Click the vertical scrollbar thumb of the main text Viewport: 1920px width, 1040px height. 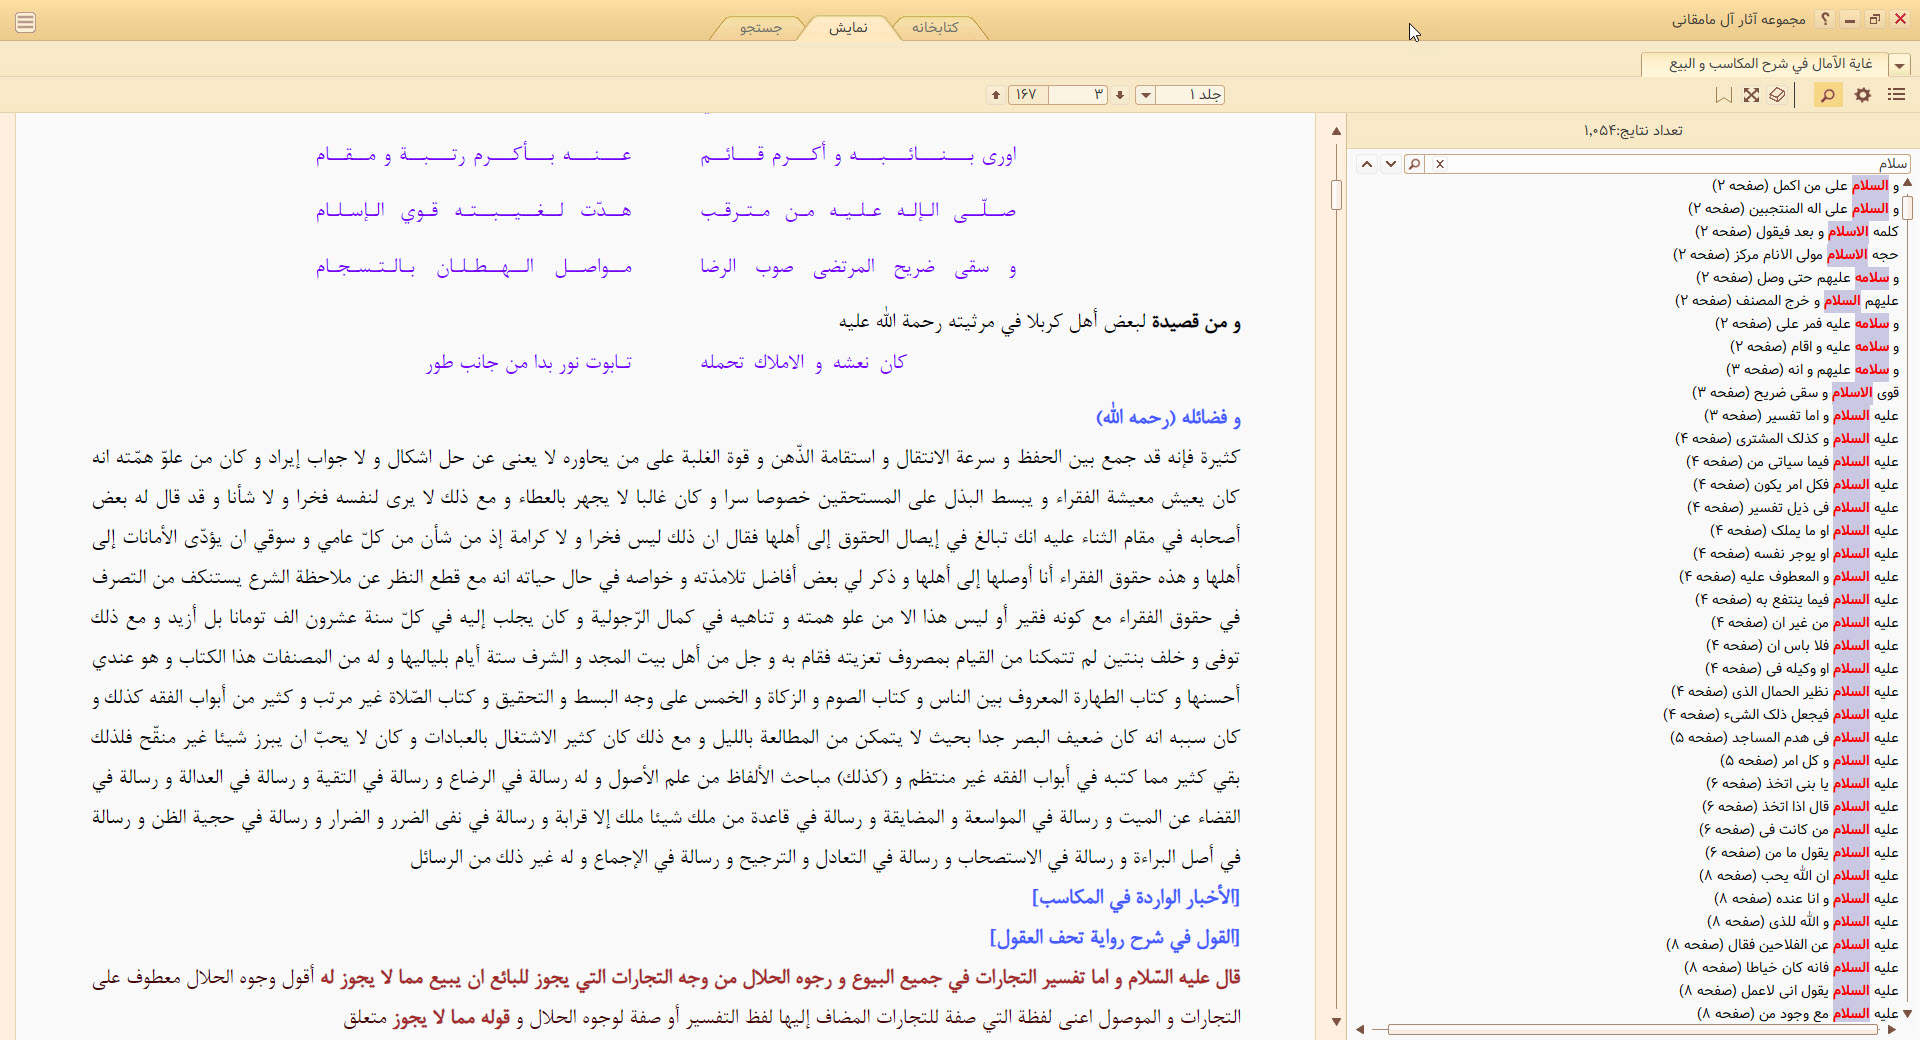tap(1336, 194)
